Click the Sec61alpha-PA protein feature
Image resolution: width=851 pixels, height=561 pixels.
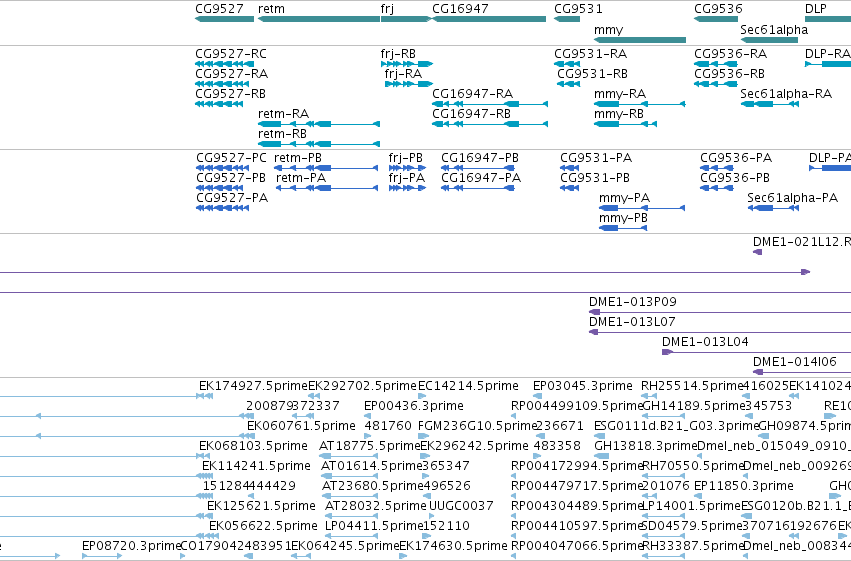point(773,208)
